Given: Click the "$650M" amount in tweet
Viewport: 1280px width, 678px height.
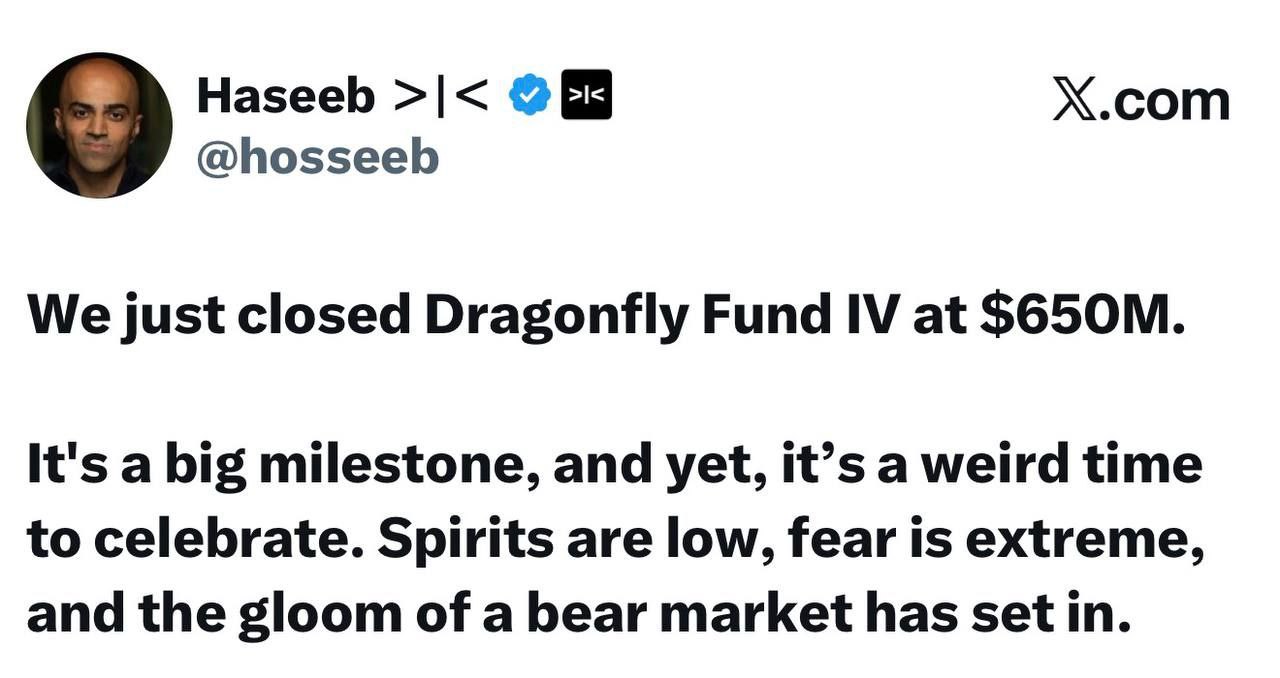Looking at the screenshot, I should [1084, 314].
